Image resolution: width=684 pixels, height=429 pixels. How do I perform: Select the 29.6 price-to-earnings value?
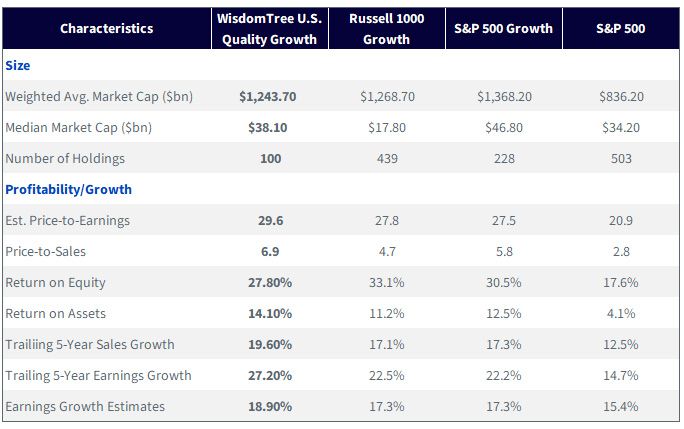(x=270, y=220)
